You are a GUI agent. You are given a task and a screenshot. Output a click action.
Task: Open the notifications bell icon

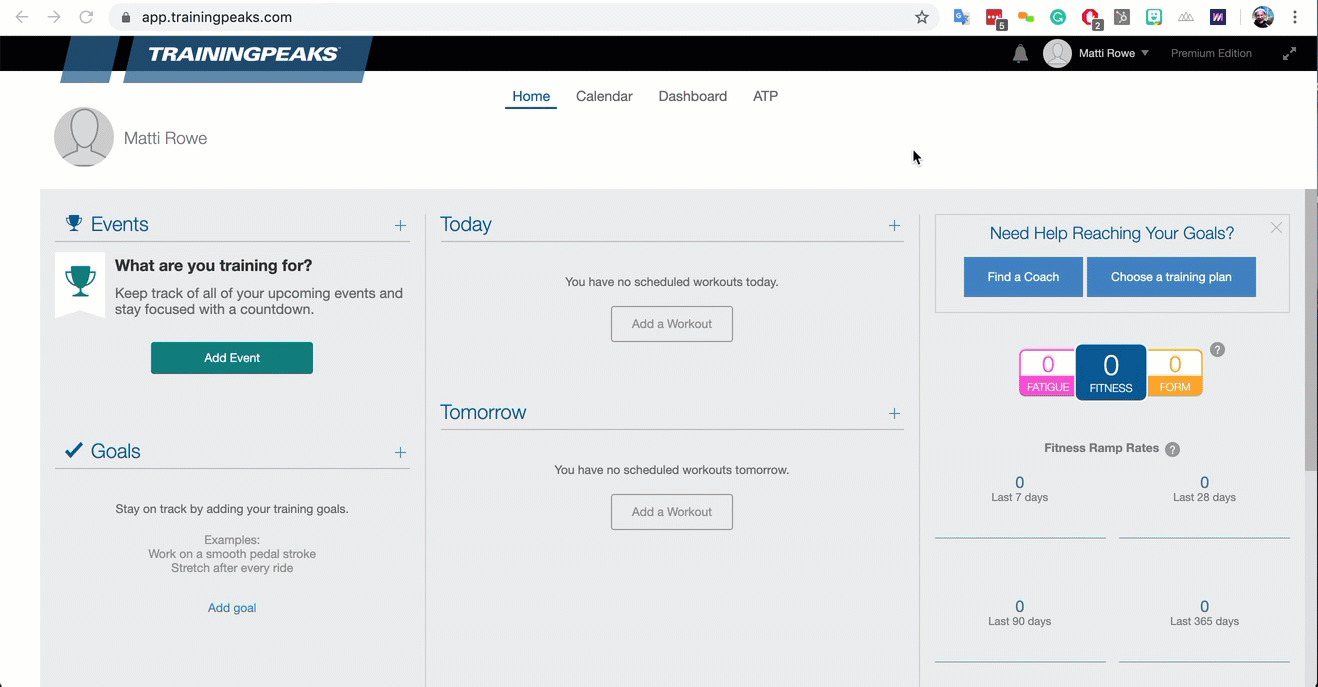pyautogui.click(x=1020, y=53)
